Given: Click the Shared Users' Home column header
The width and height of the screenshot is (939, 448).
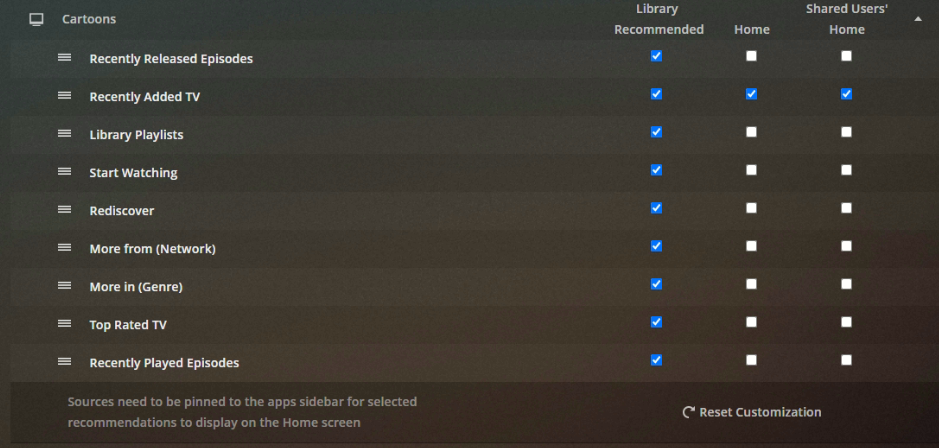Looking at the screenshot, I should point(847,19).
